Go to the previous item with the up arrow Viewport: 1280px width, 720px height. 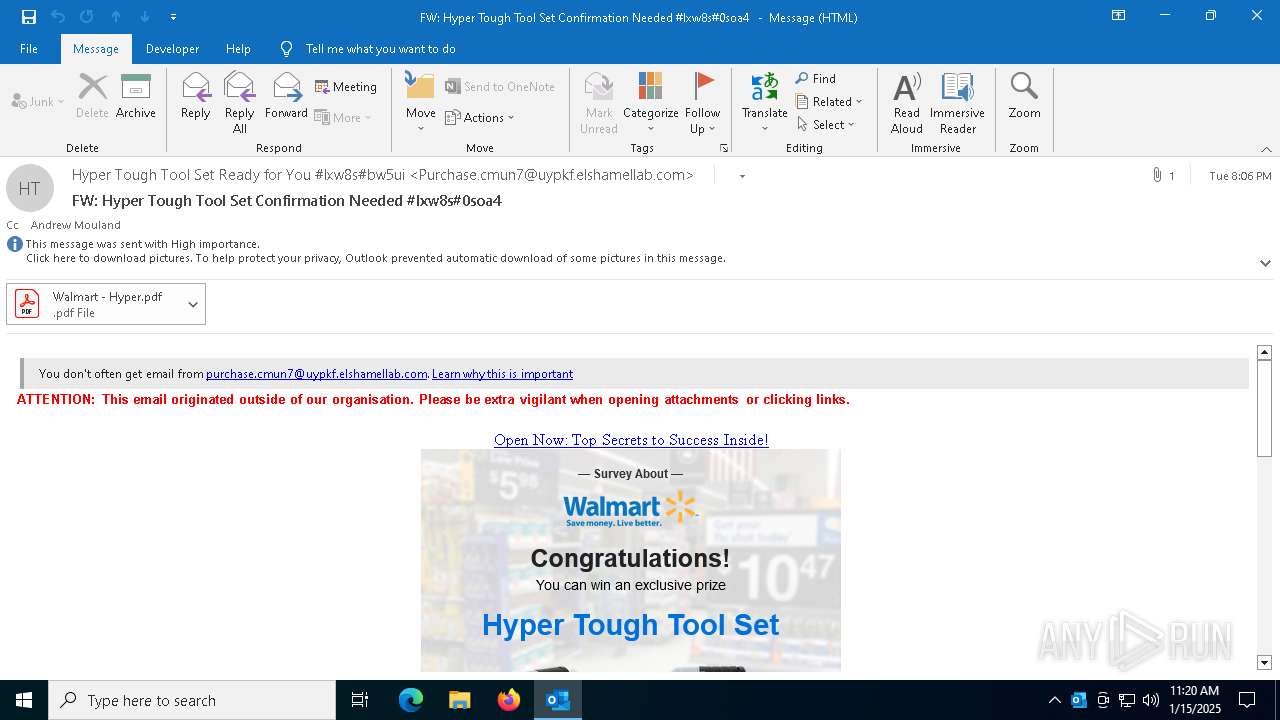click(116, 17)
